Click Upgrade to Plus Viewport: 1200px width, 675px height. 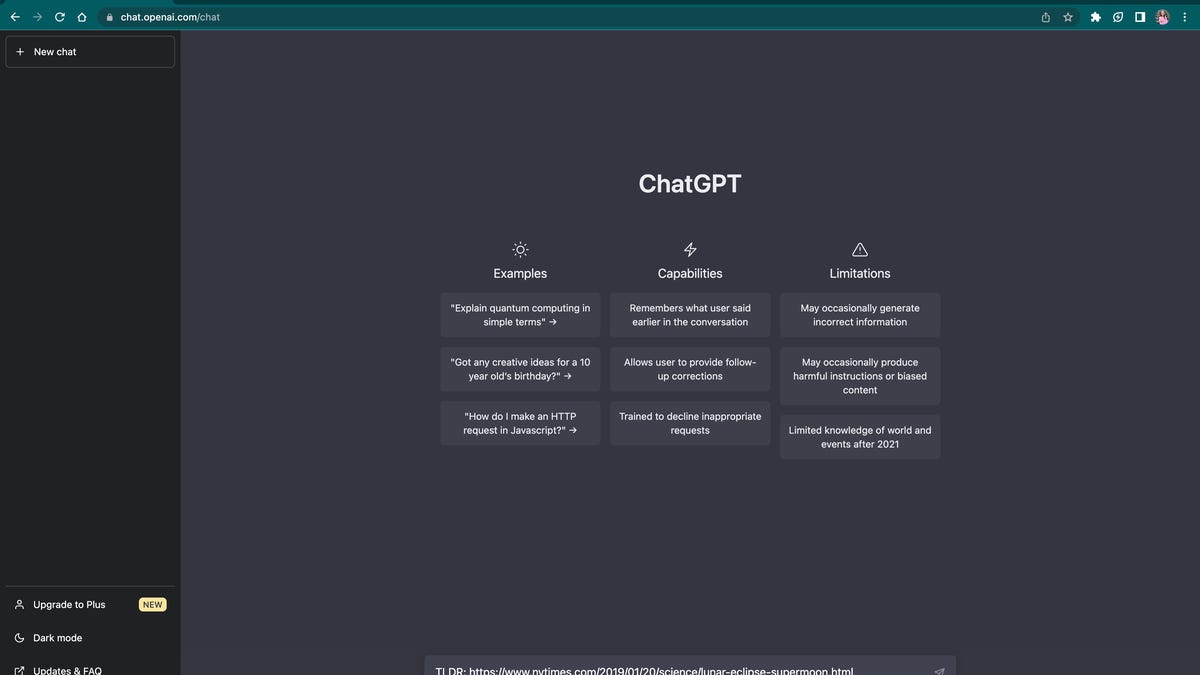pyautogui.click(x=69, y=605)
